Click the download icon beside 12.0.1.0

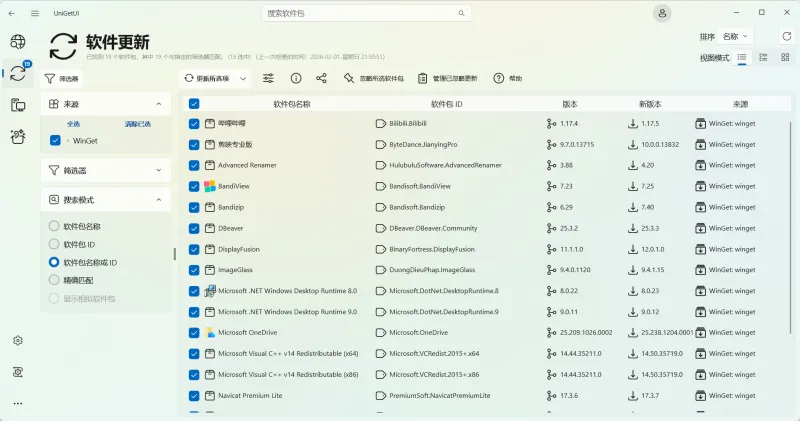(633, 249)
